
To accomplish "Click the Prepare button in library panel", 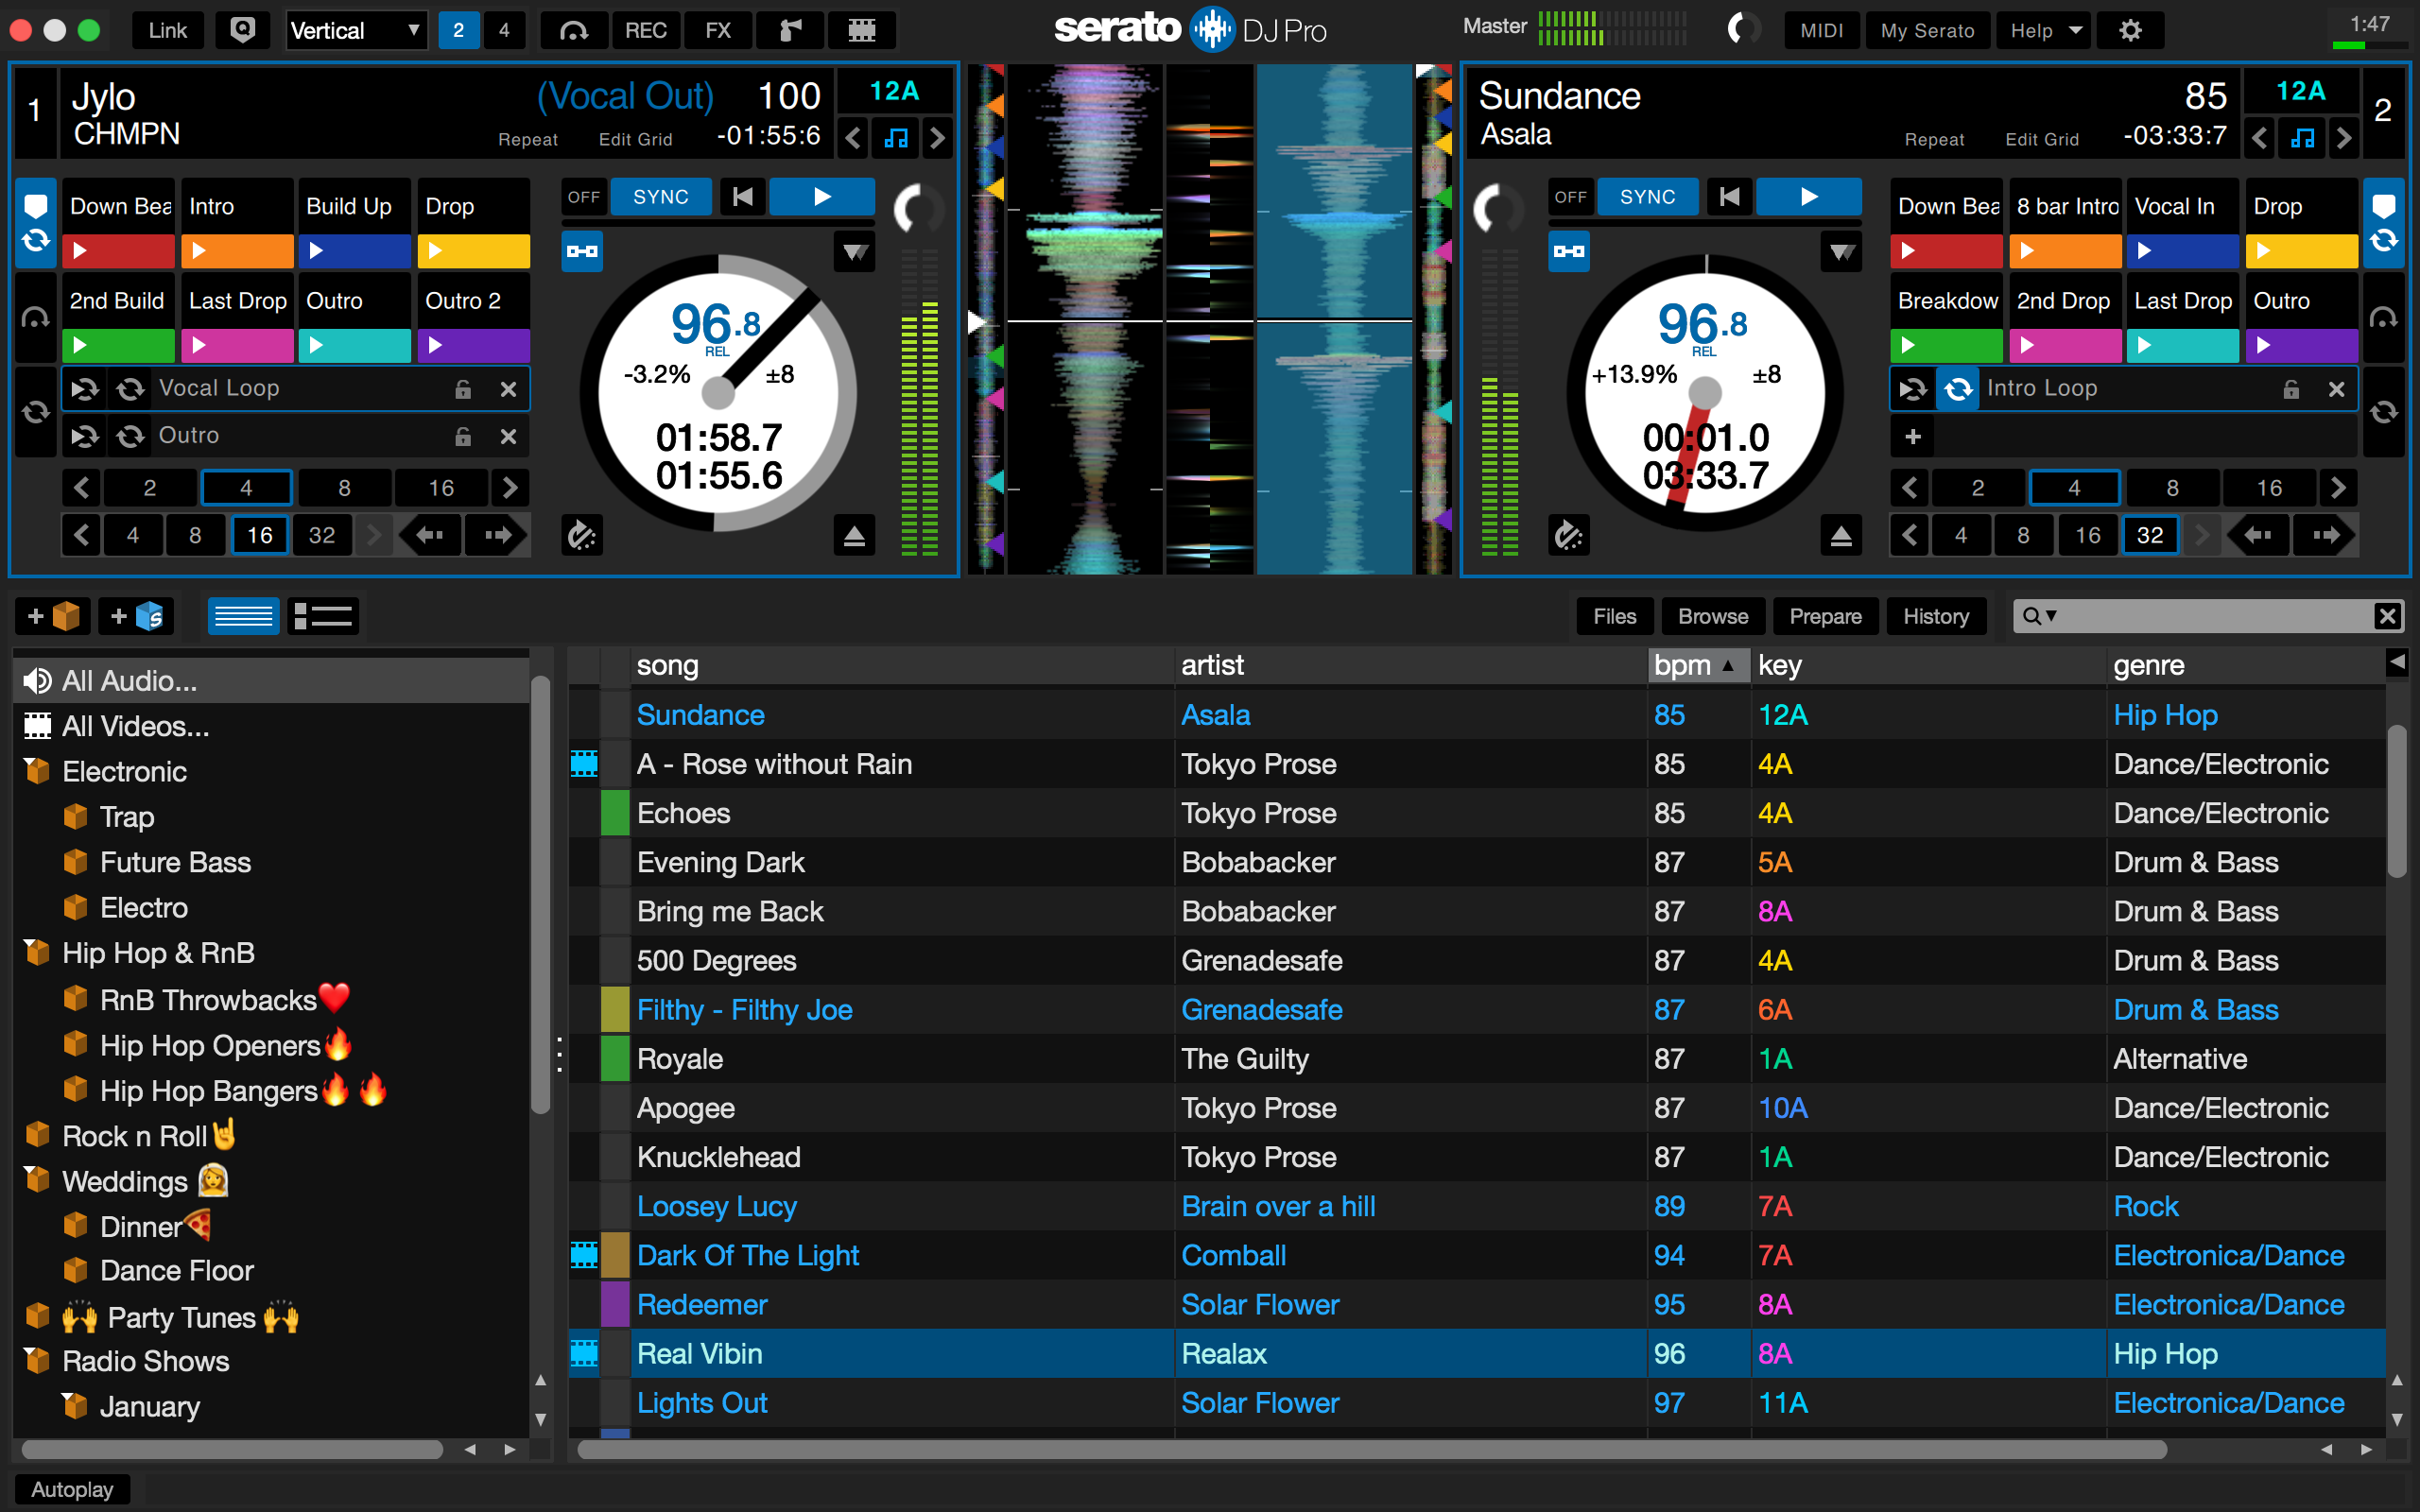I will tap(1824, 615).
